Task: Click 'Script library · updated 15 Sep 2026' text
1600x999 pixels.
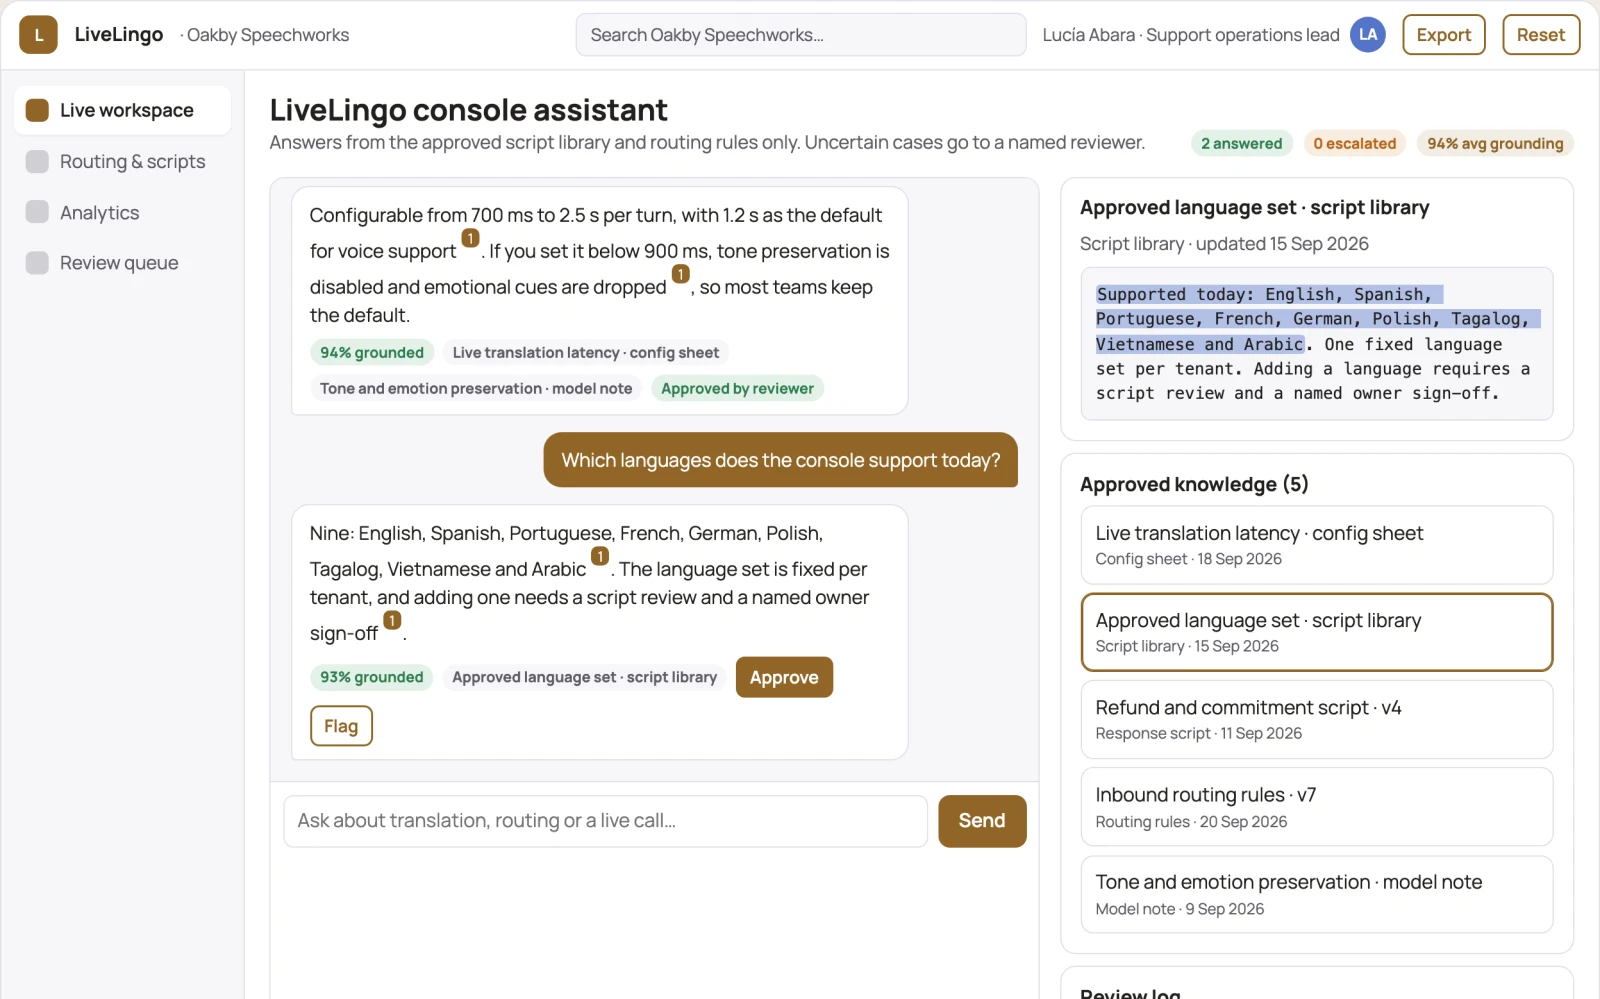Action: (1224, 244)
